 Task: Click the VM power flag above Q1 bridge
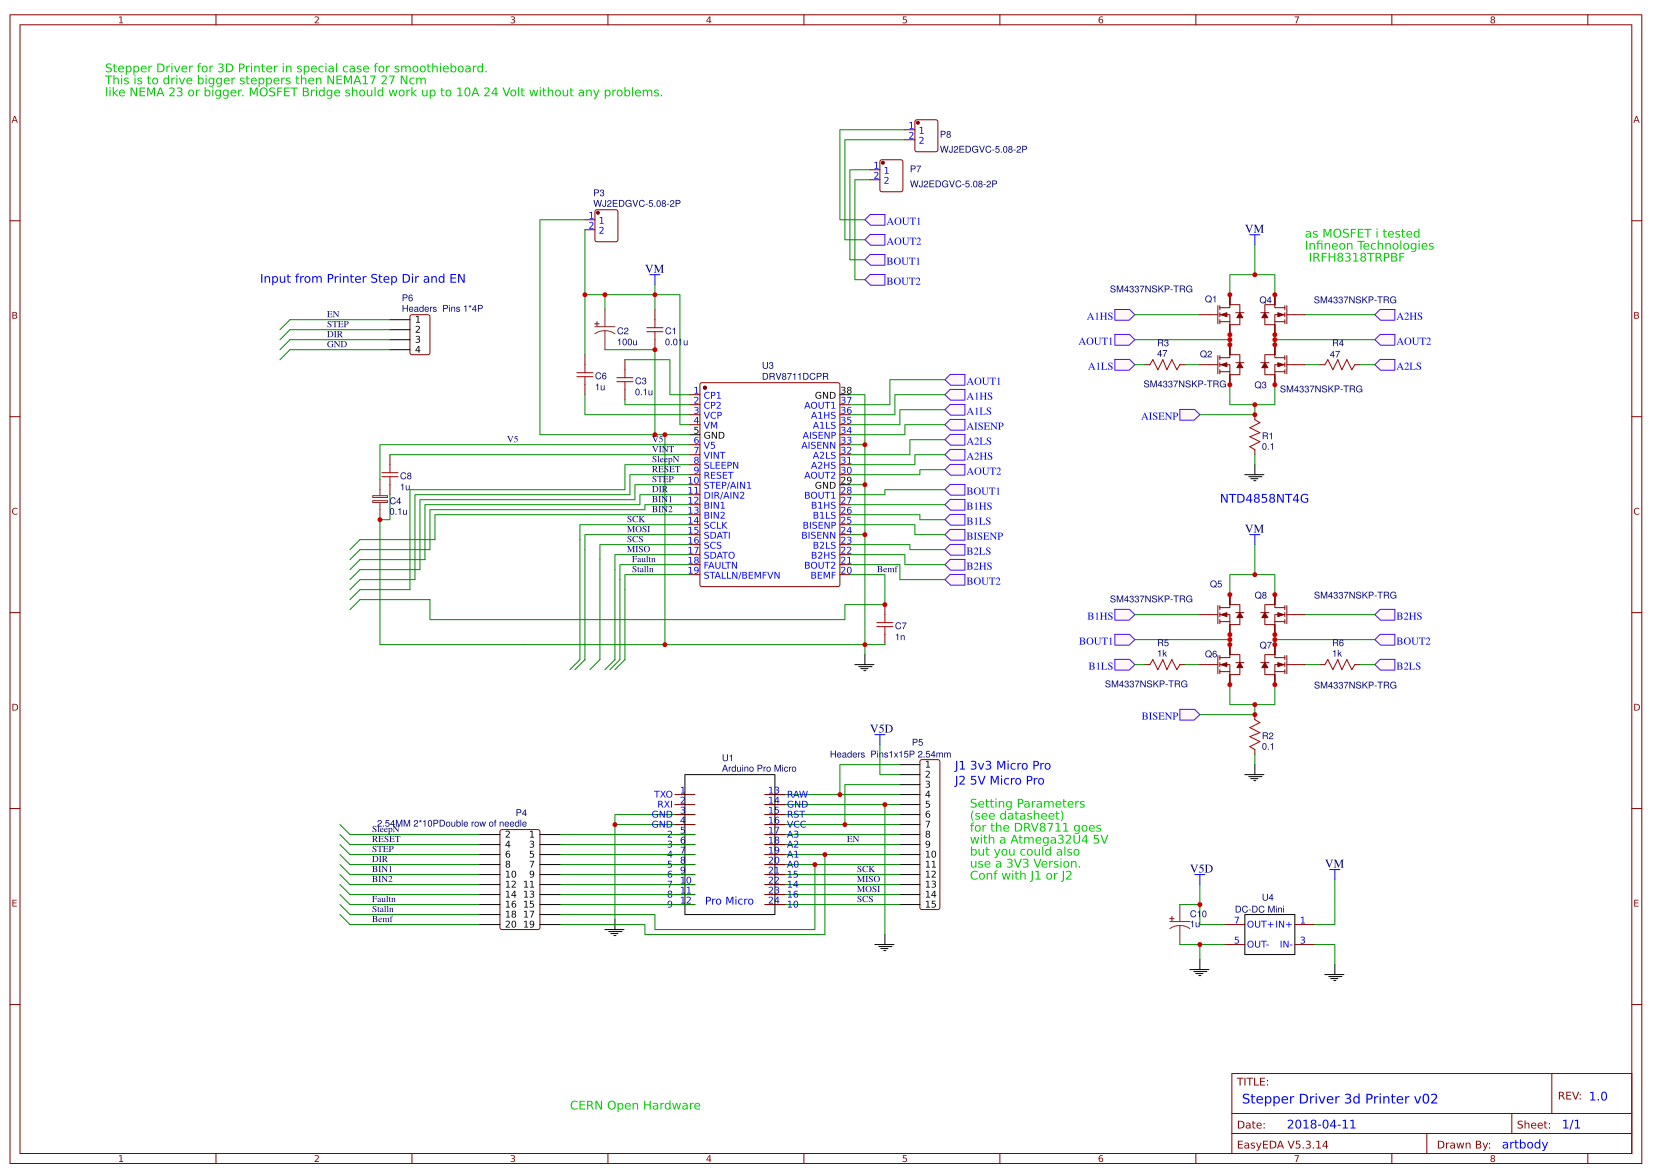[x=1253, y=231]
